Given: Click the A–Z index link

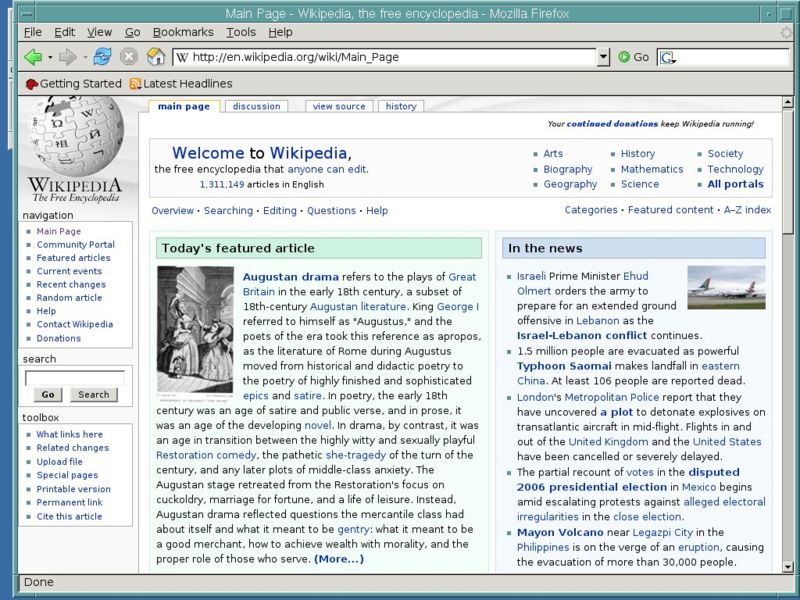Looking at the screenshot, I should click(x=747, y=210).
